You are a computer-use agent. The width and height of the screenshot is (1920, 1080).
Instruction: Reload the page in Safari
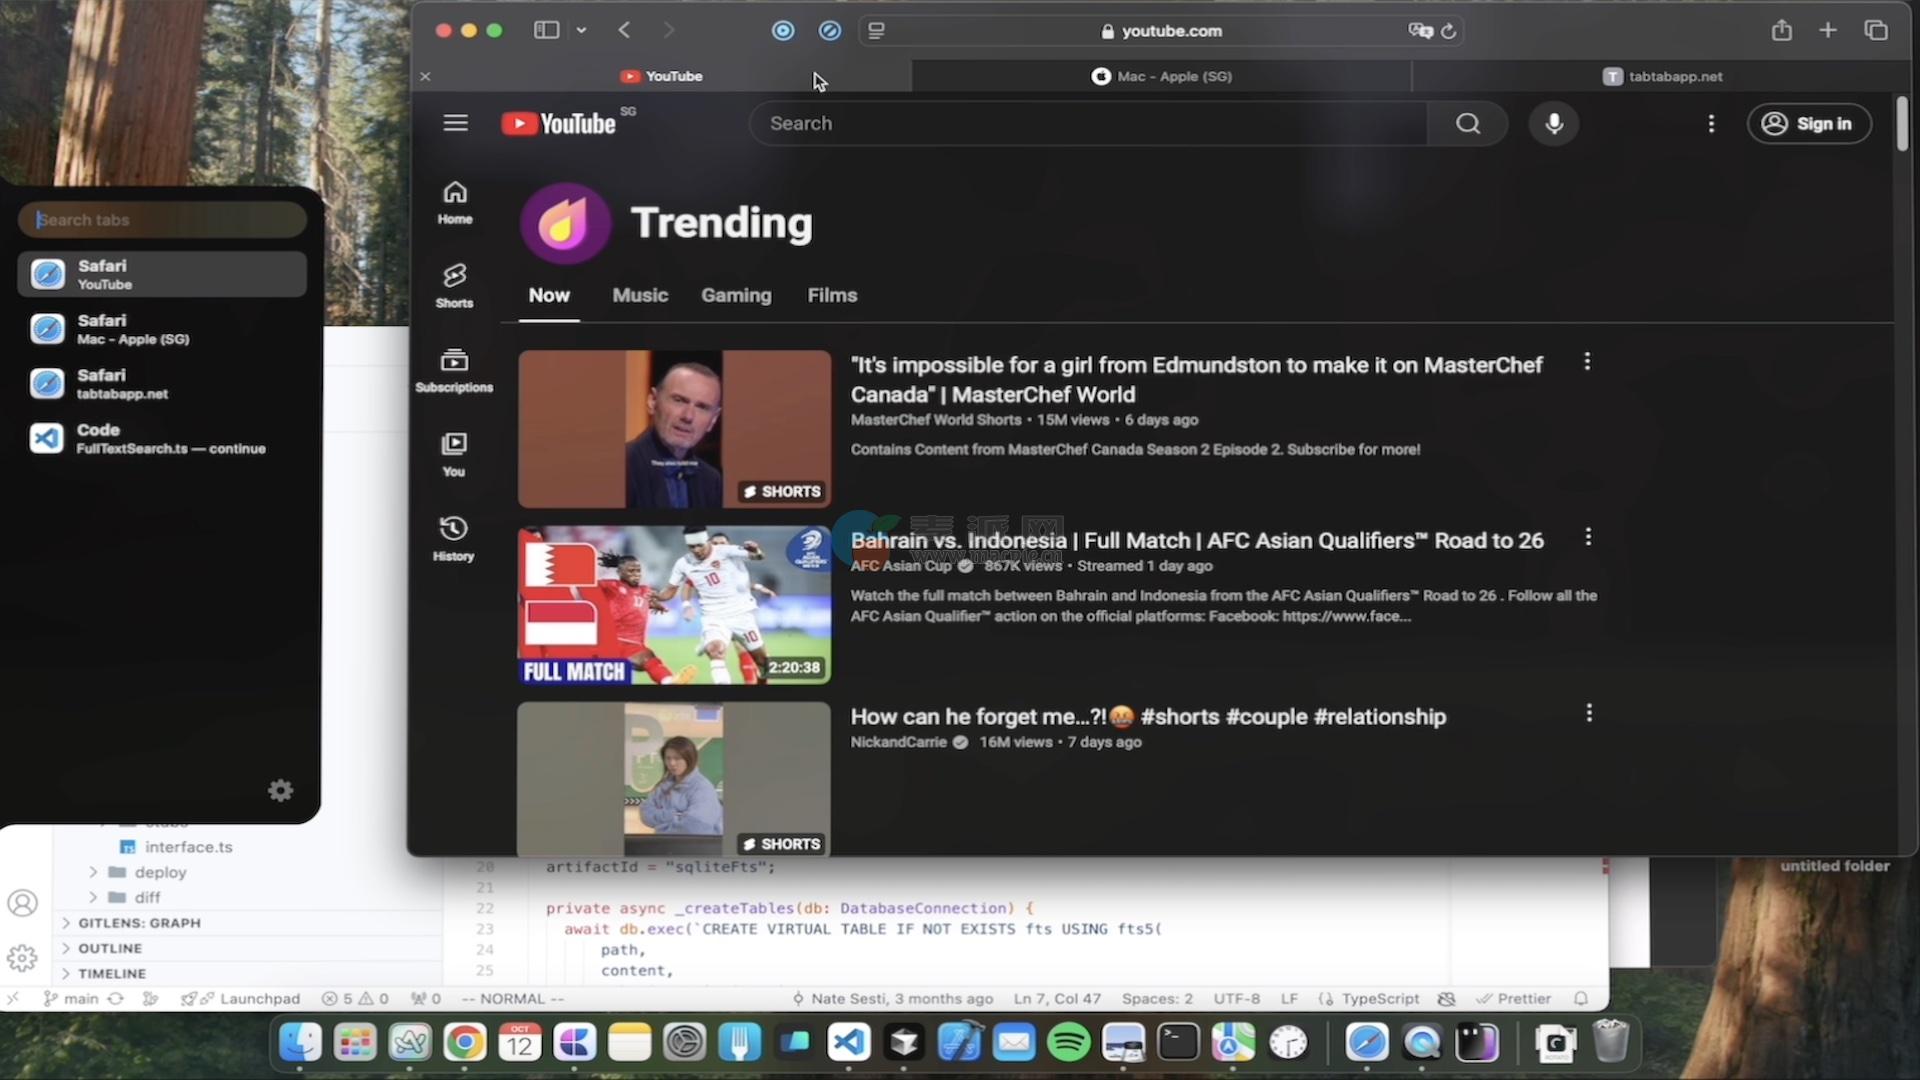(1448, 31)
